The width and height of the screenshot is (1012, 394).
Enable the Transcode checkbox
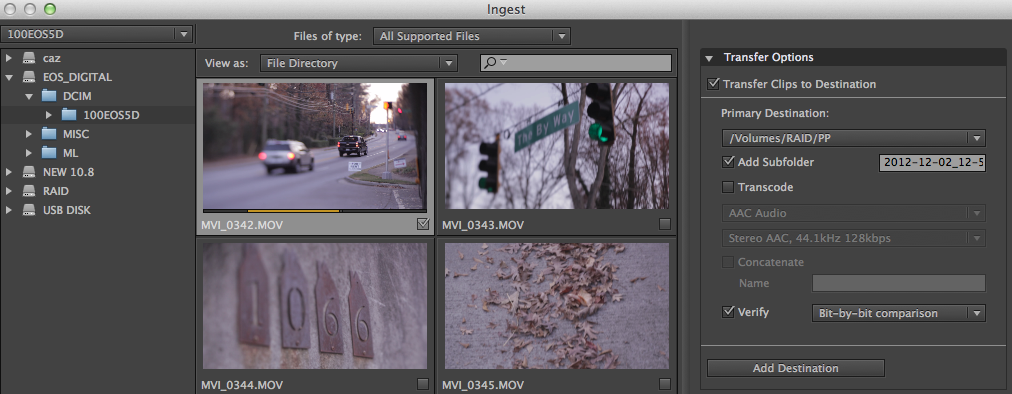(728, 187)
